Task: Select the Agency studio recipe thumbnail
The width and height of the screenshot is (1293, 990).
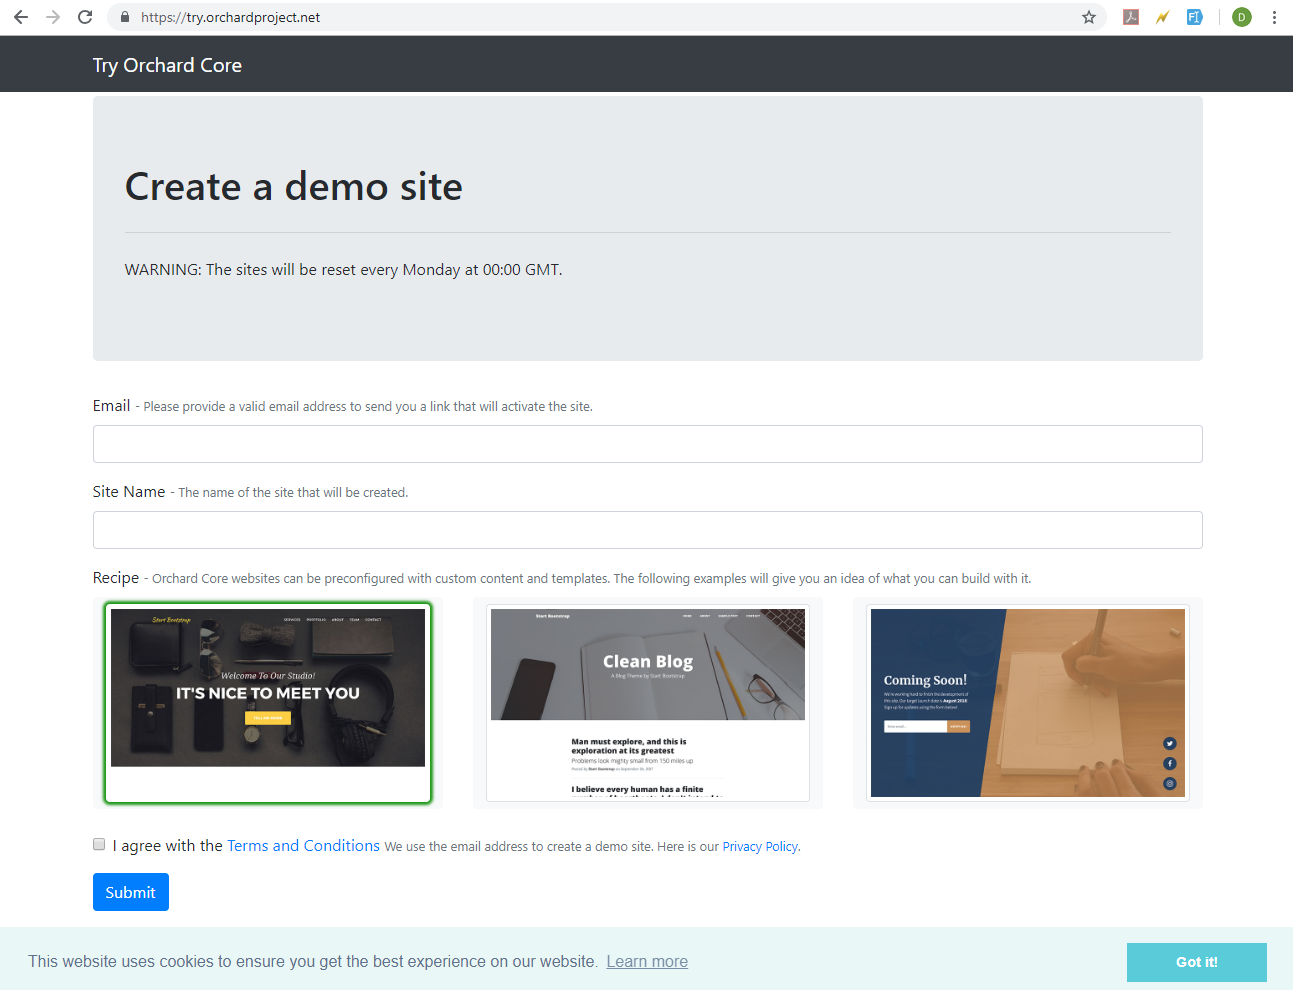Action: (268, 702)
